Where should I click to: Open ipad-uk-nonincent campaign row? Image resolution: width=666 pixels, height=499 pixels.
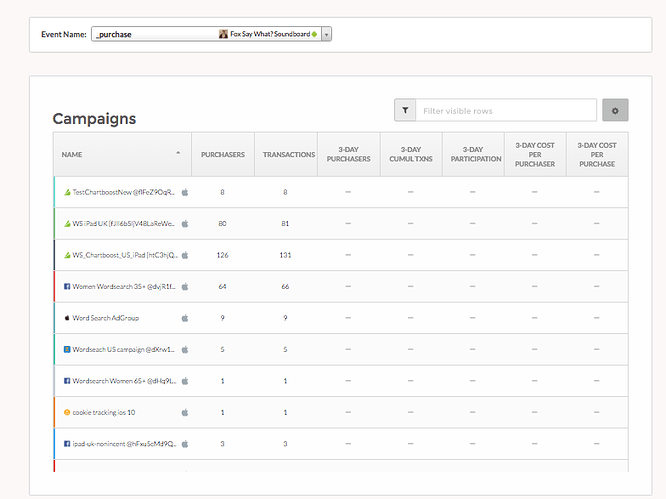click(341, 443)
